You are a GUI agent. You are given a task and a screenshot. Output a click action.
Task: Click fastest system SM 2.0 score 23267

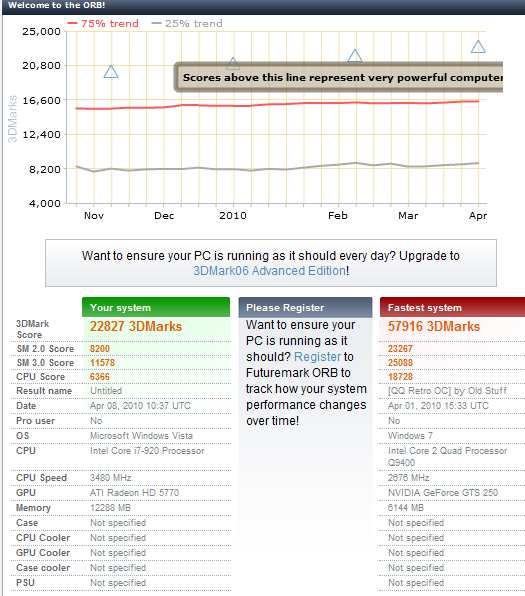click(400, 349)
